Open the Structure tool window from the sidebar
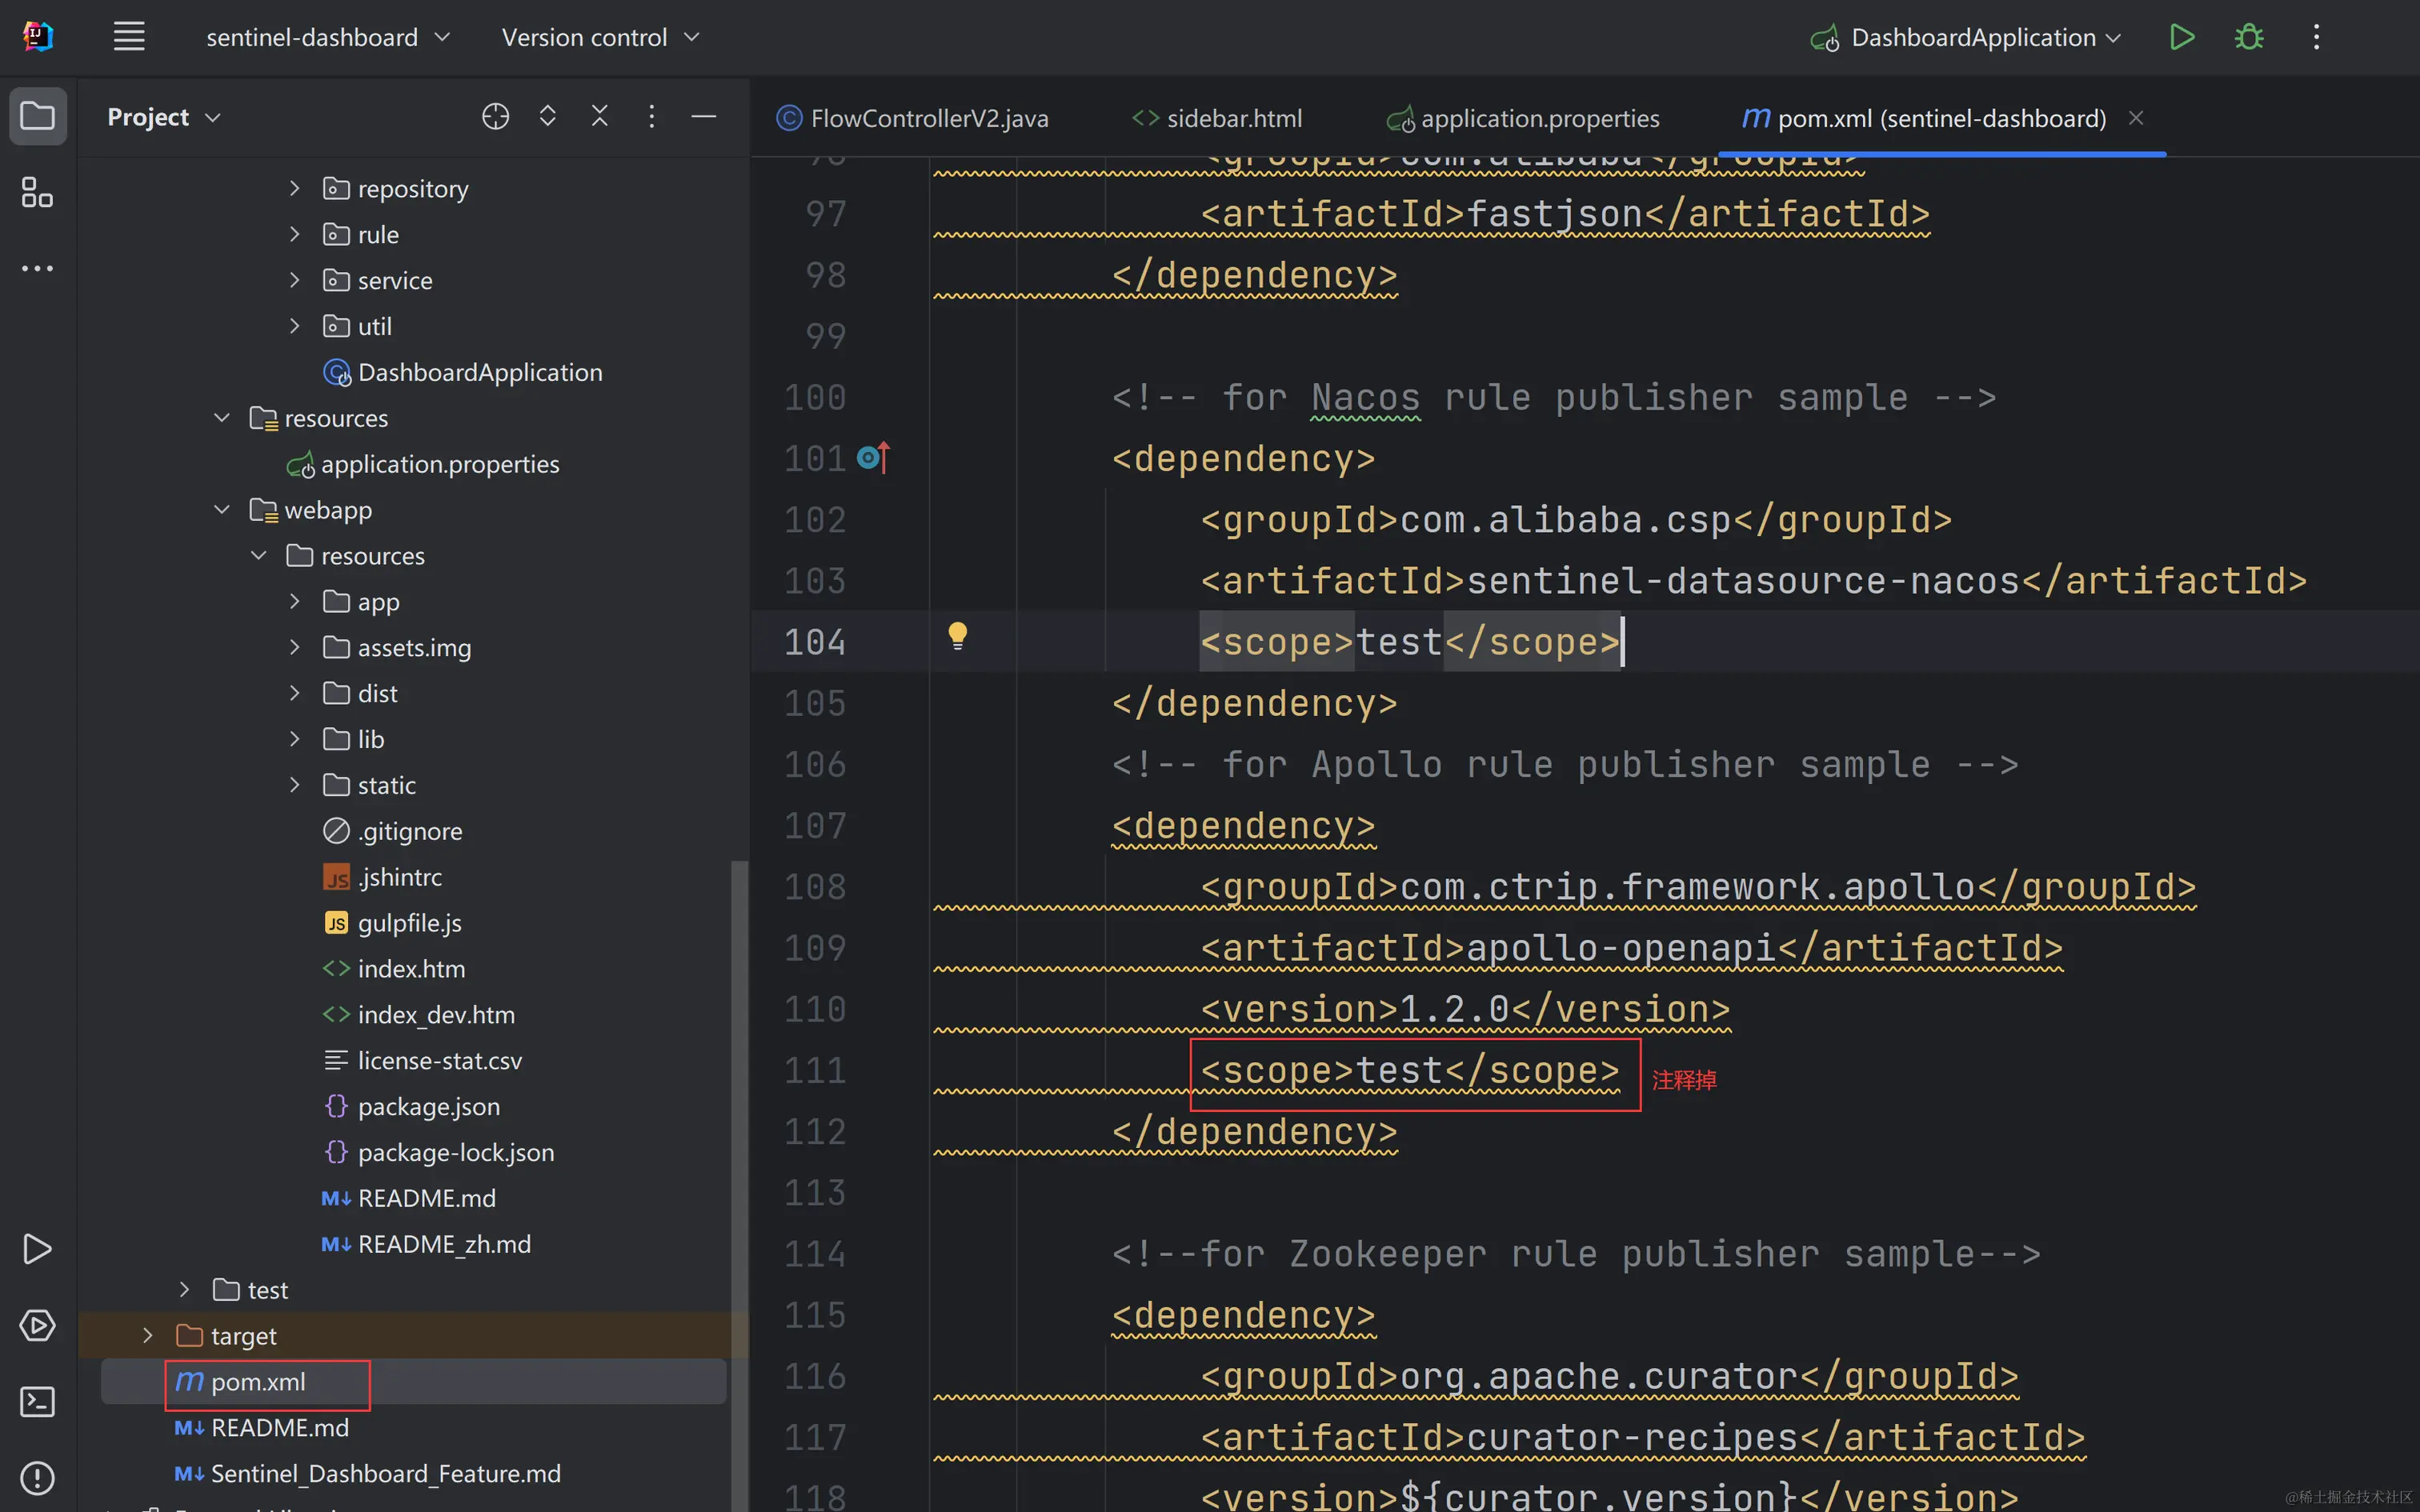Screen dimensions: 2420x1512 (x=37, y=192)
